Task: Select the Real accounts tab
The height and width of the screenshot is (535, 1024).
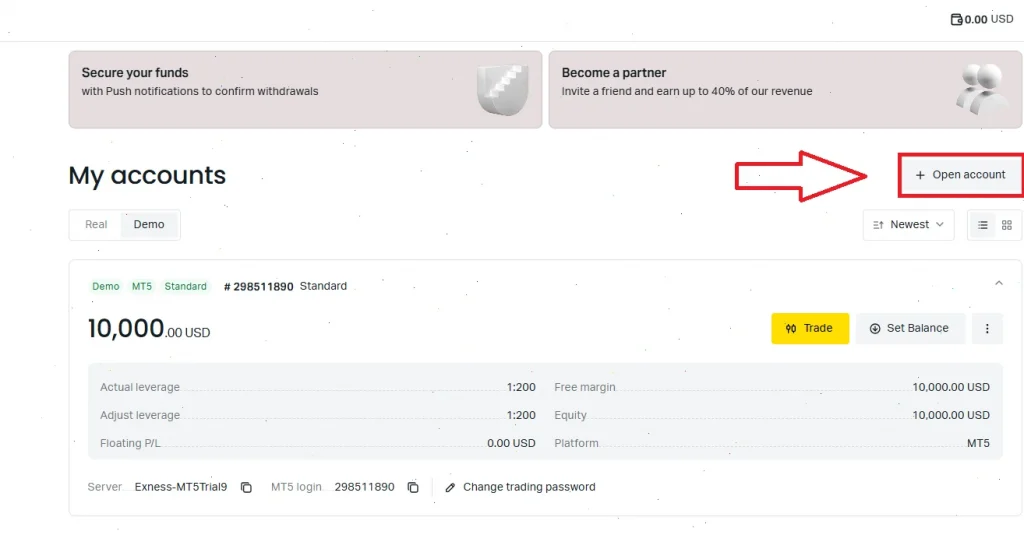Action: coord(96,225)
